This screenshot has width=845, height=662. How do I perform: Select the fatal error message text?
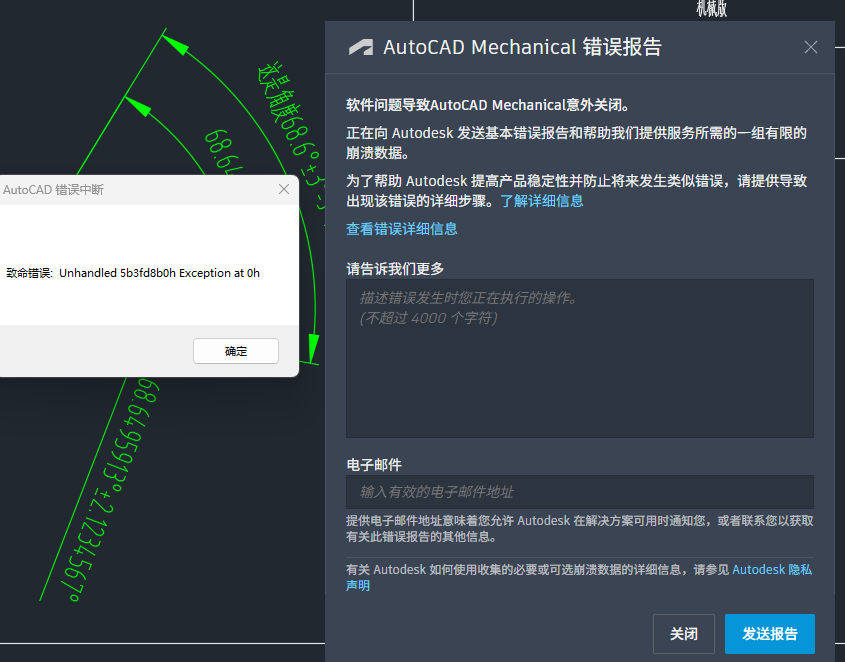click(x=133, y=273)
